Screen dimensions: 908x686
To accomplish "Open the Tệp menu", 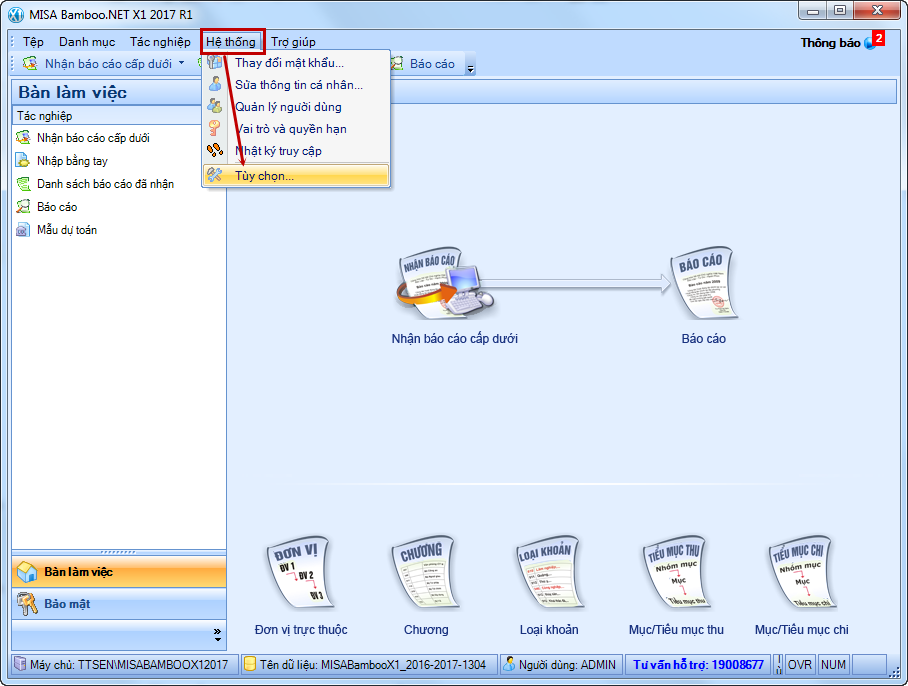I will coord(33,42).
